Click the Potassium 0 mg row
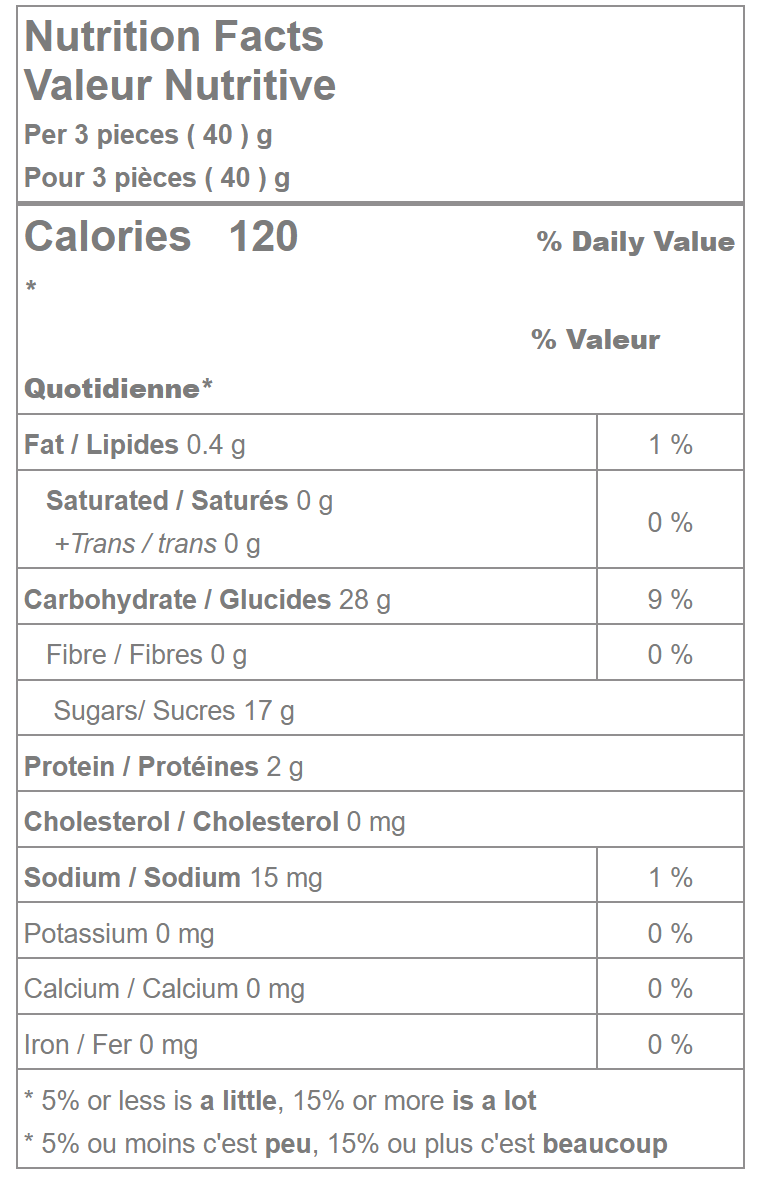The width and height of the screenshot is (765, 1177). [x=119, y=934]
